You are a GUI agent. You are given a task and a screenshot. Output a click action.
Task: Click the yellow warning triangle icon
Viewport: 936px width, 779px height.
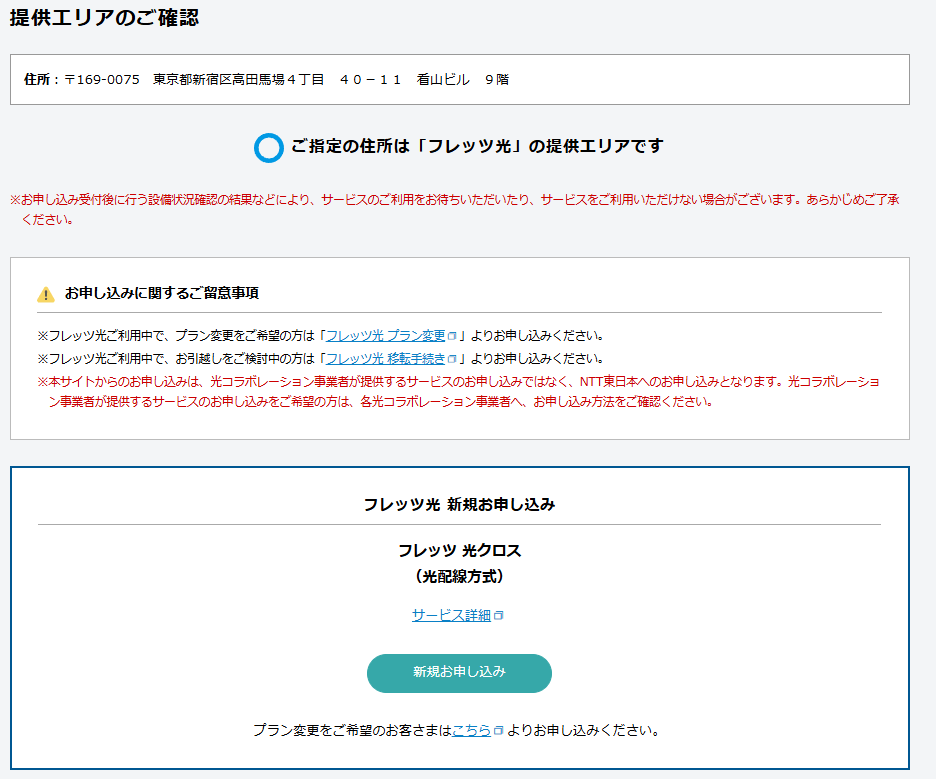46,294
